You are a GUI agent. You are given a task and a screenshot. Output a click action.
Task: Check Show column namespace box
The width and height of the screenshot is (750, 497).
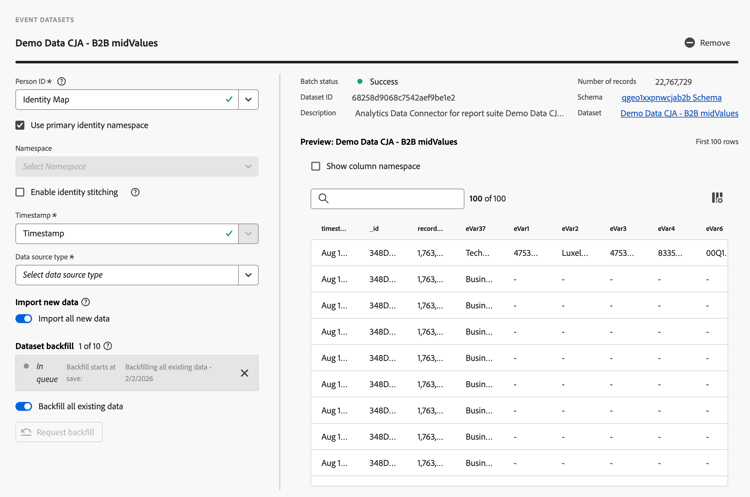[x=316, y=166]
